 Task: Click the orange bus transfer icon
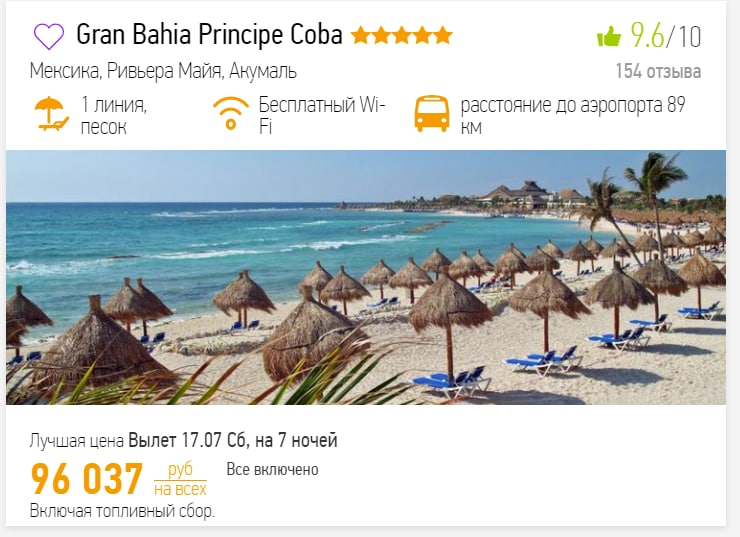pos(432,113)
